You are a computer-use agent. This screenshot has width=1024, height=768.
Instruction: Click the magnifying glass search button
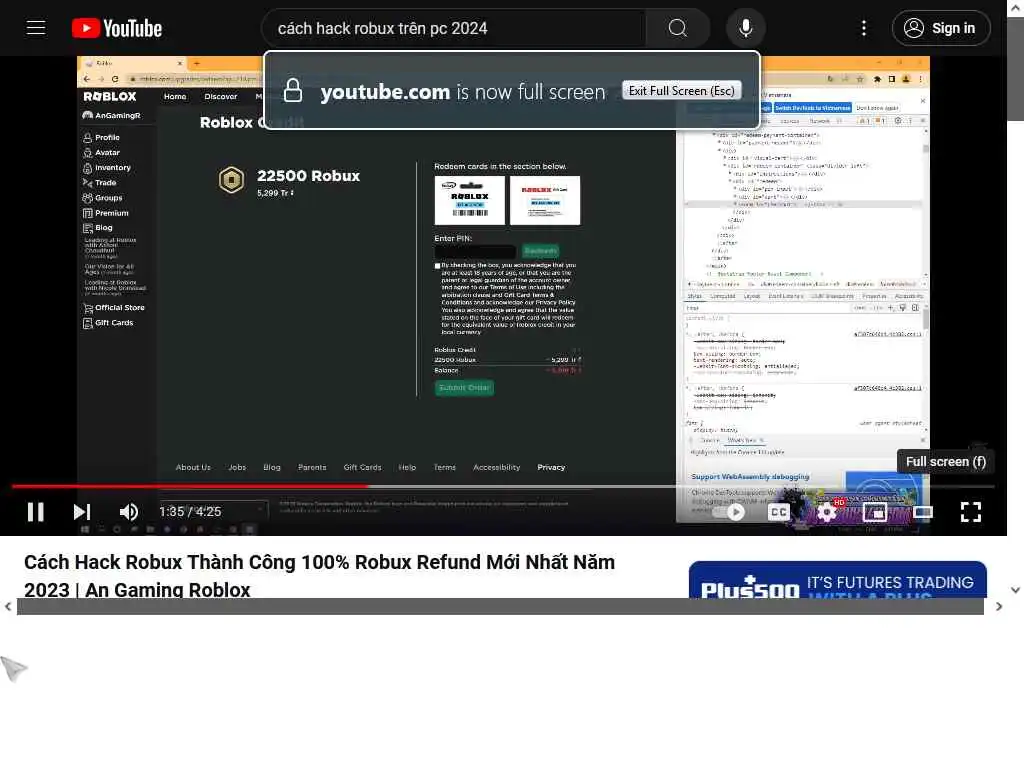678,28
